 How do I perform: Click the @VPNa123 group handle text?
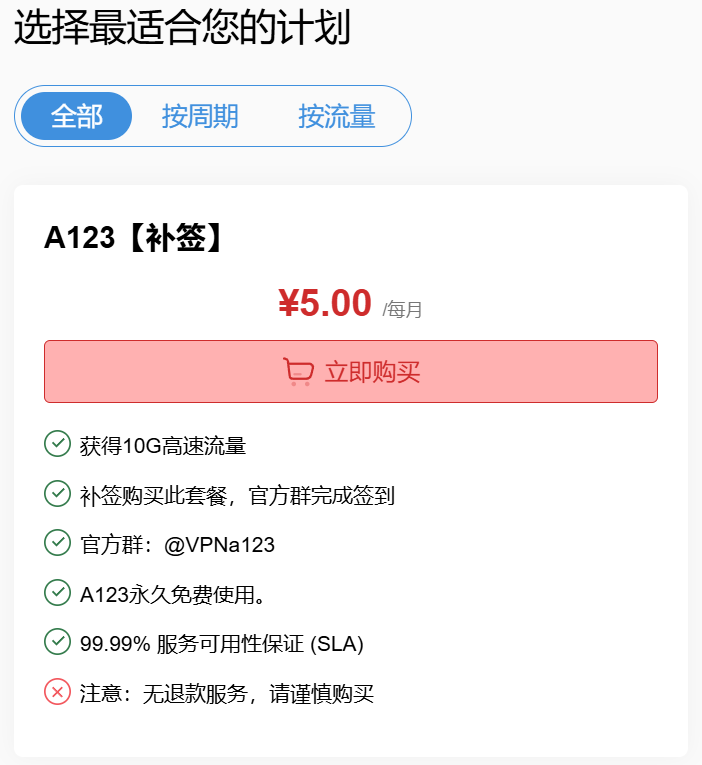pyautogui.click(x=220, y=544)
